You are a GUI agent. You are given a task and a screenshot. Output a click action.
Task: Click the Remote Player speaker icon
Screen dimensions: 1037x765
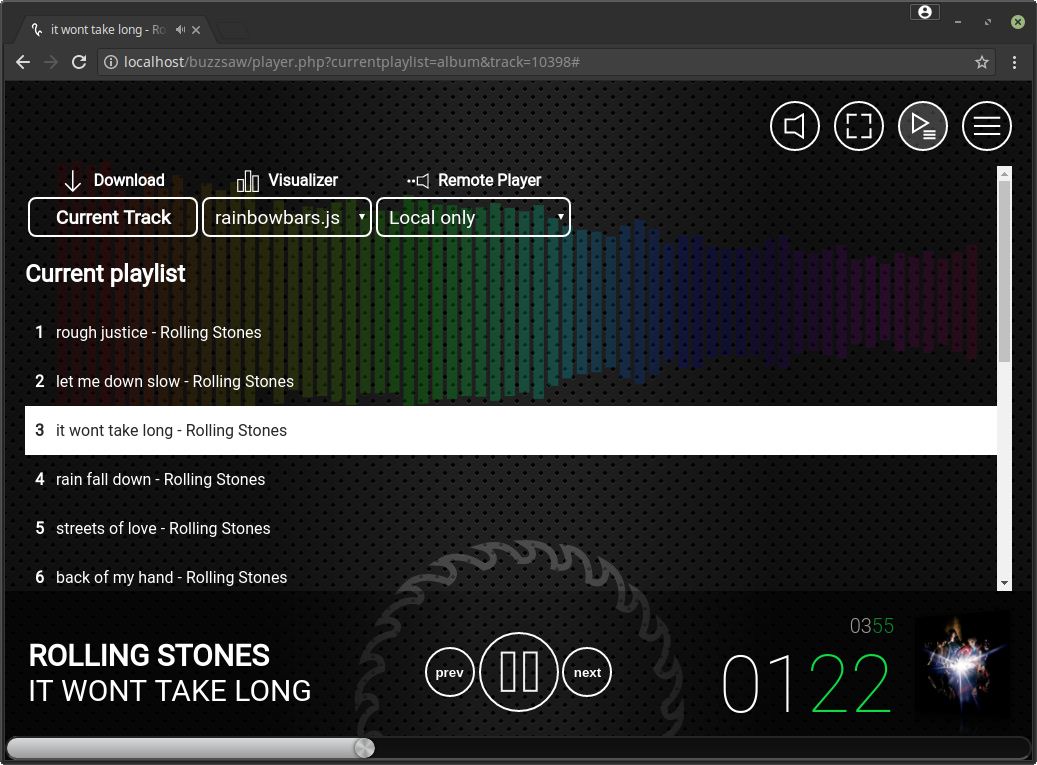[x=418, y=181]
